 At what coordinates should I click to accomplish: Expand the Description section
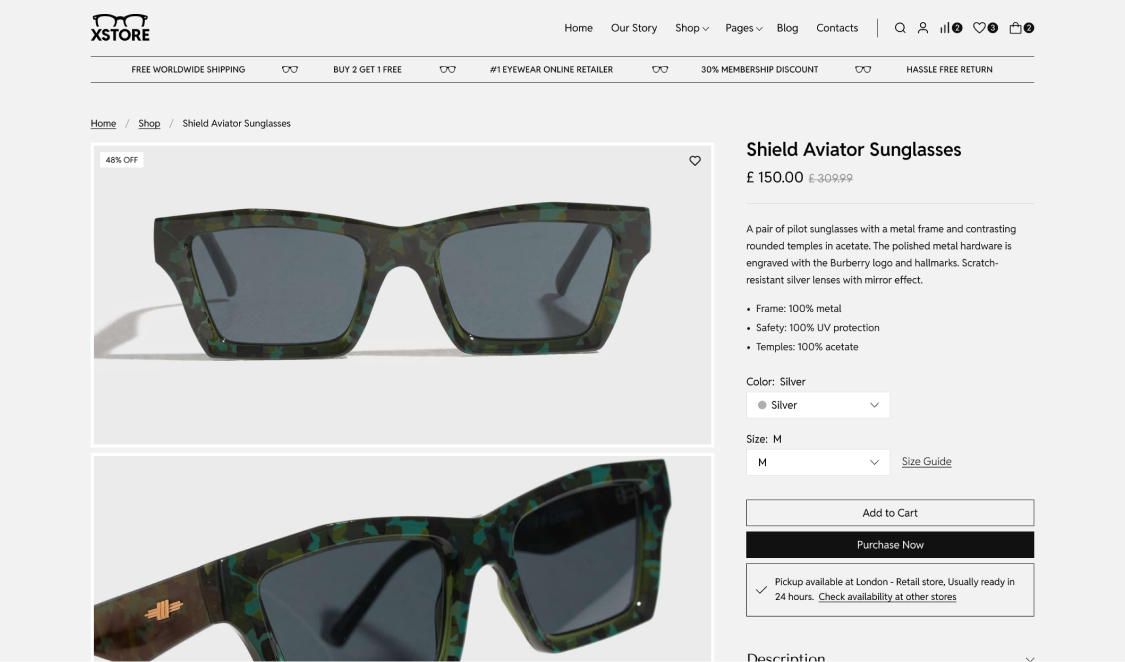pyautogui.click(x=1029, y=657)
